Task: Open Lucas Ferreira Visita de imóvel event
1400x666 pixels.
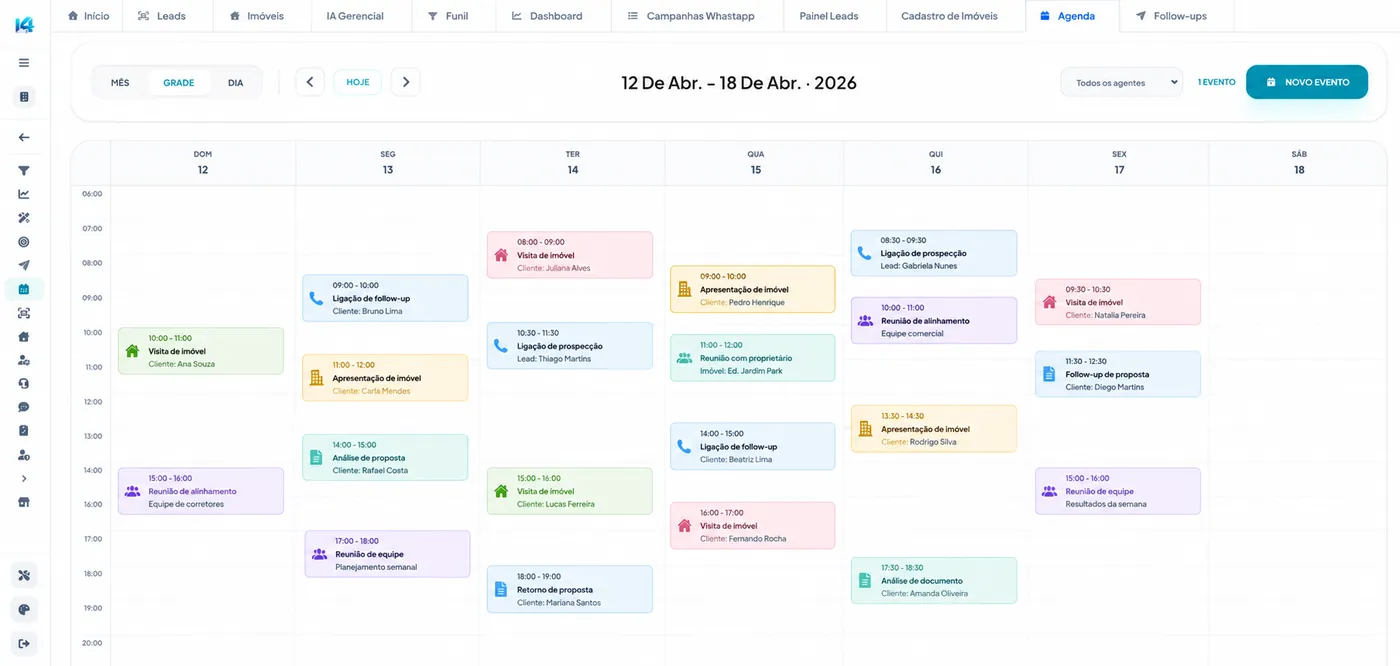Action: (x=570, y=491)
